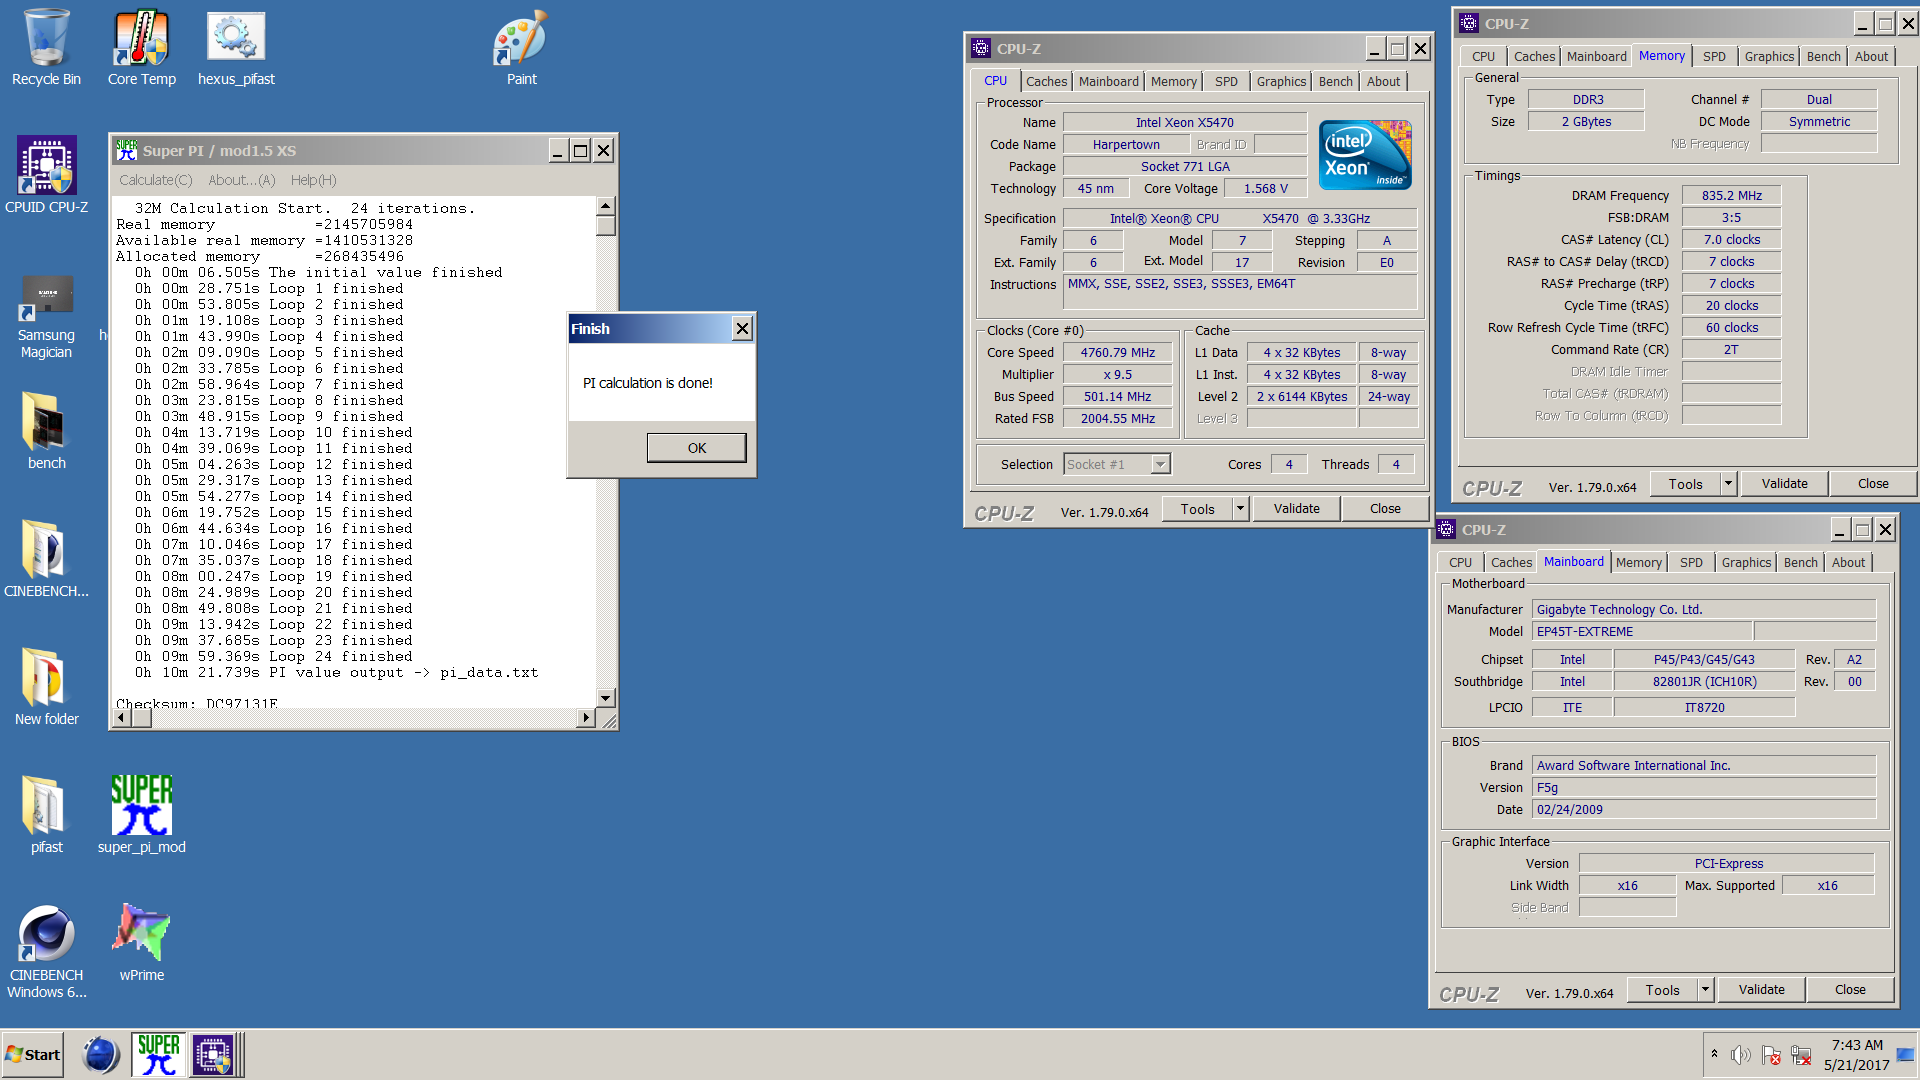
Task: Launch CINEBENCH Windows 64 shortcut
Action: point(46,951)
